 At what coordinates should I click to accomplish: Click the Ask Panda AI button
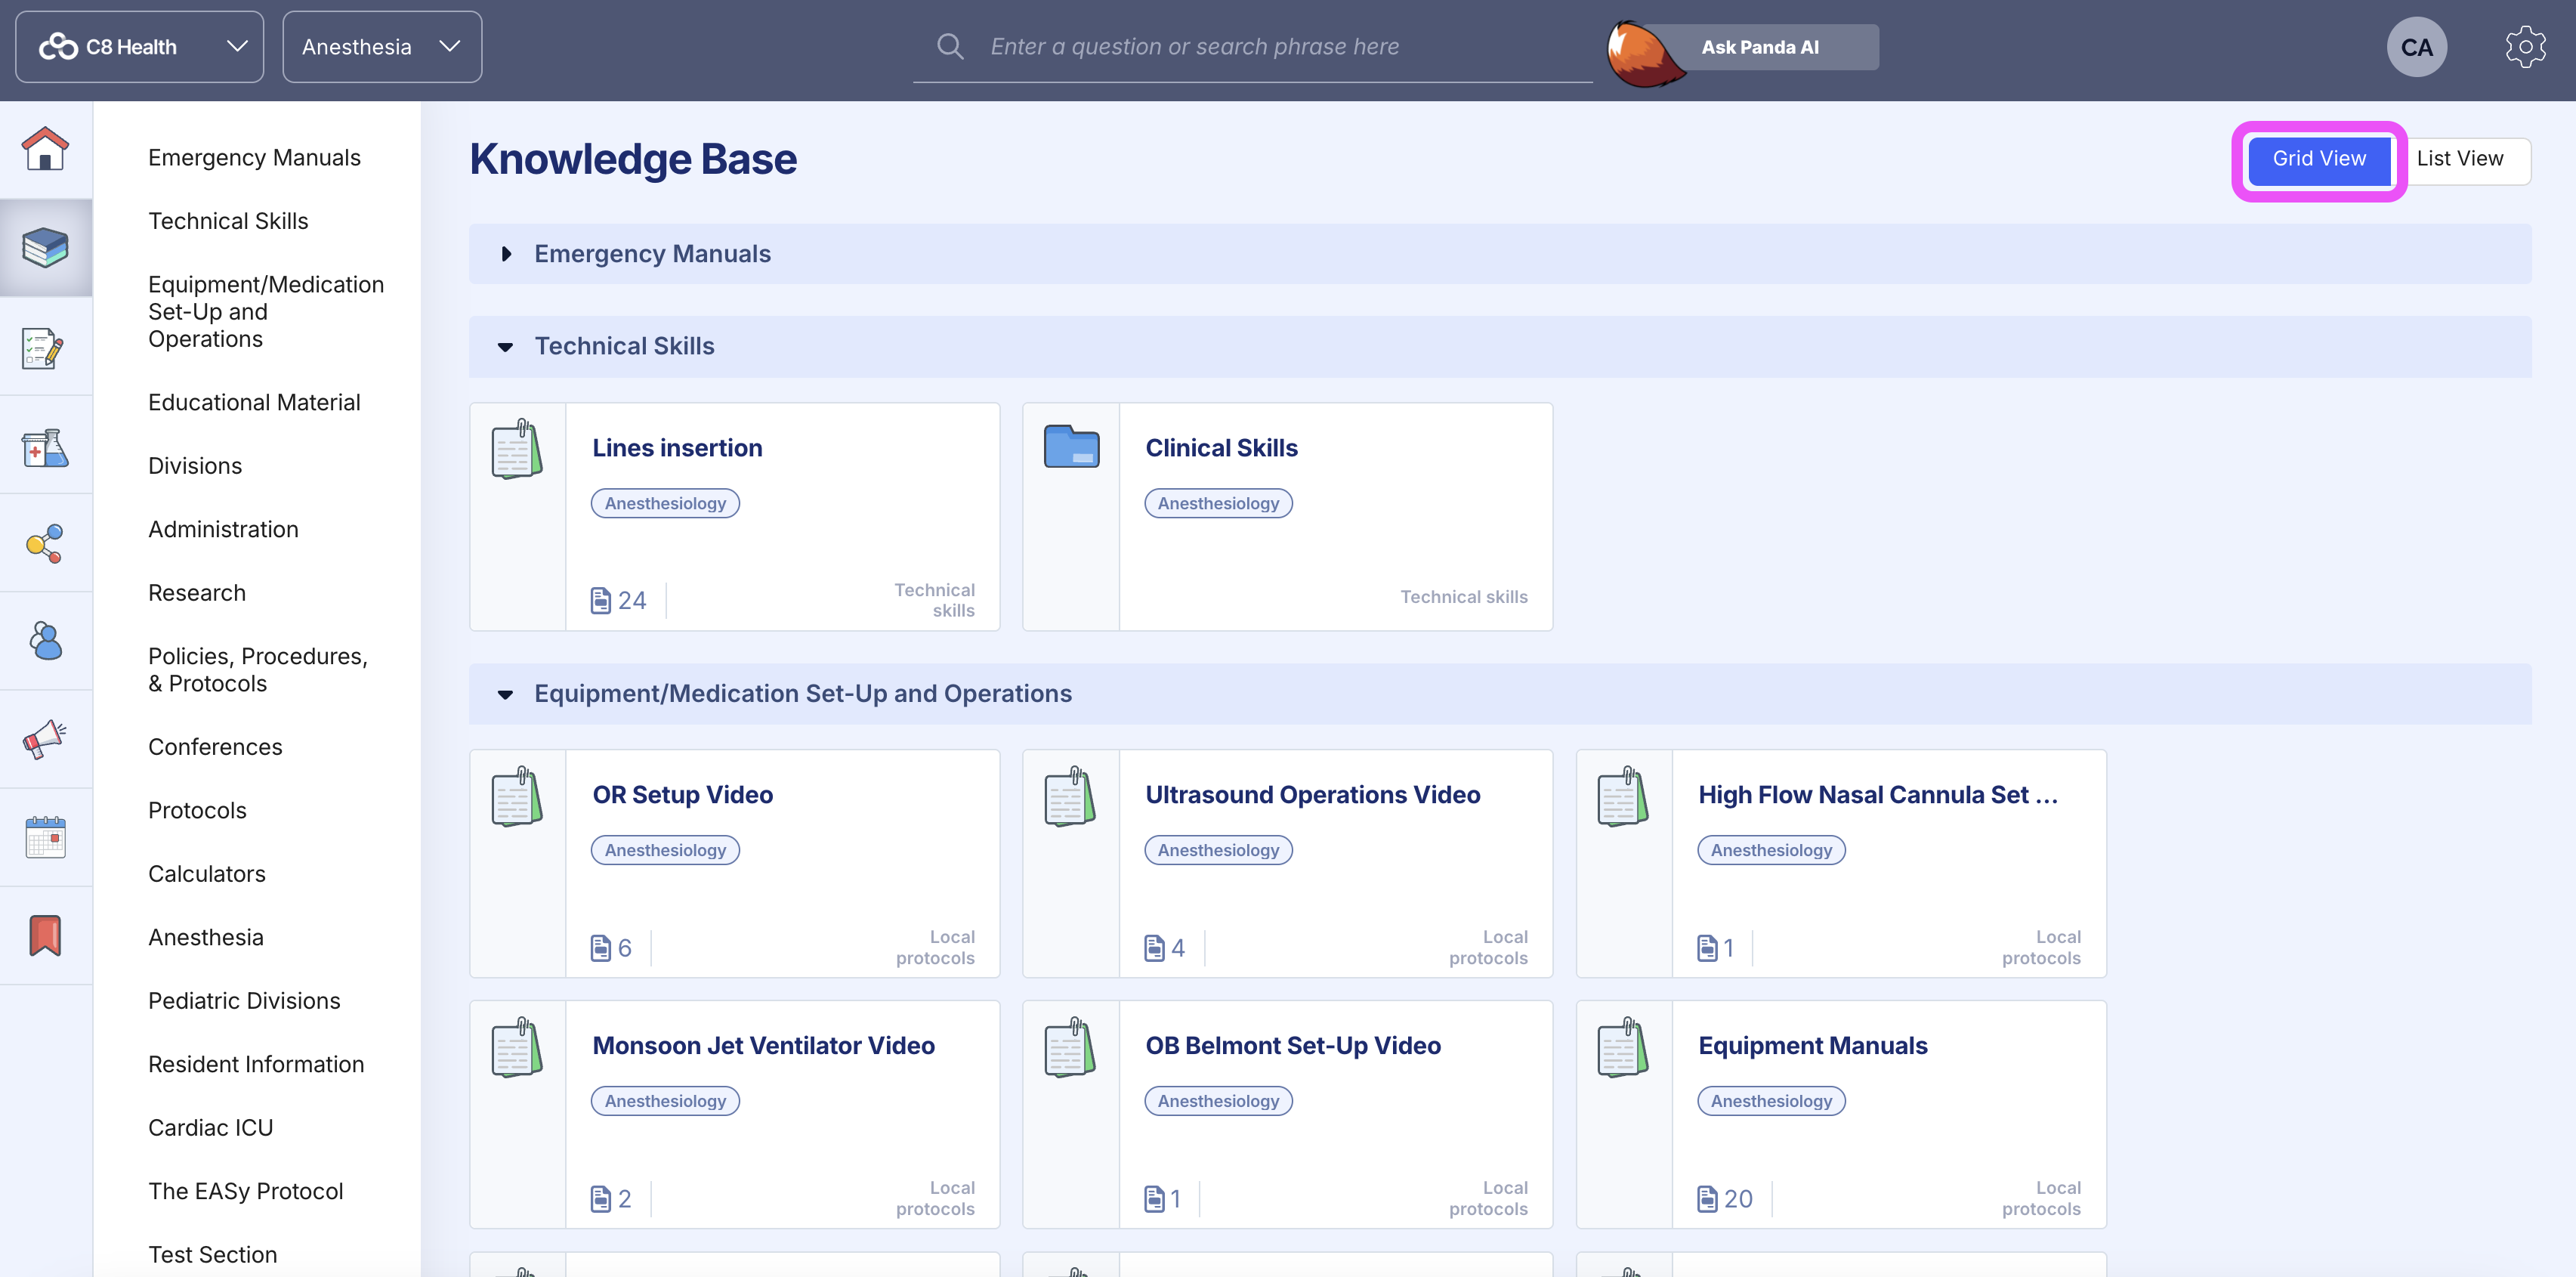coord(1760,47)
